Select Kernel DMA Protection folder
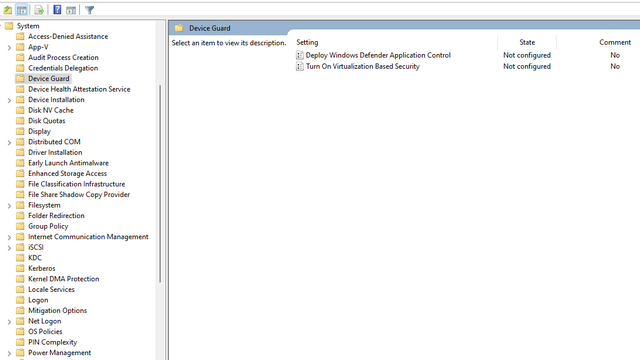 coord(63,279)
